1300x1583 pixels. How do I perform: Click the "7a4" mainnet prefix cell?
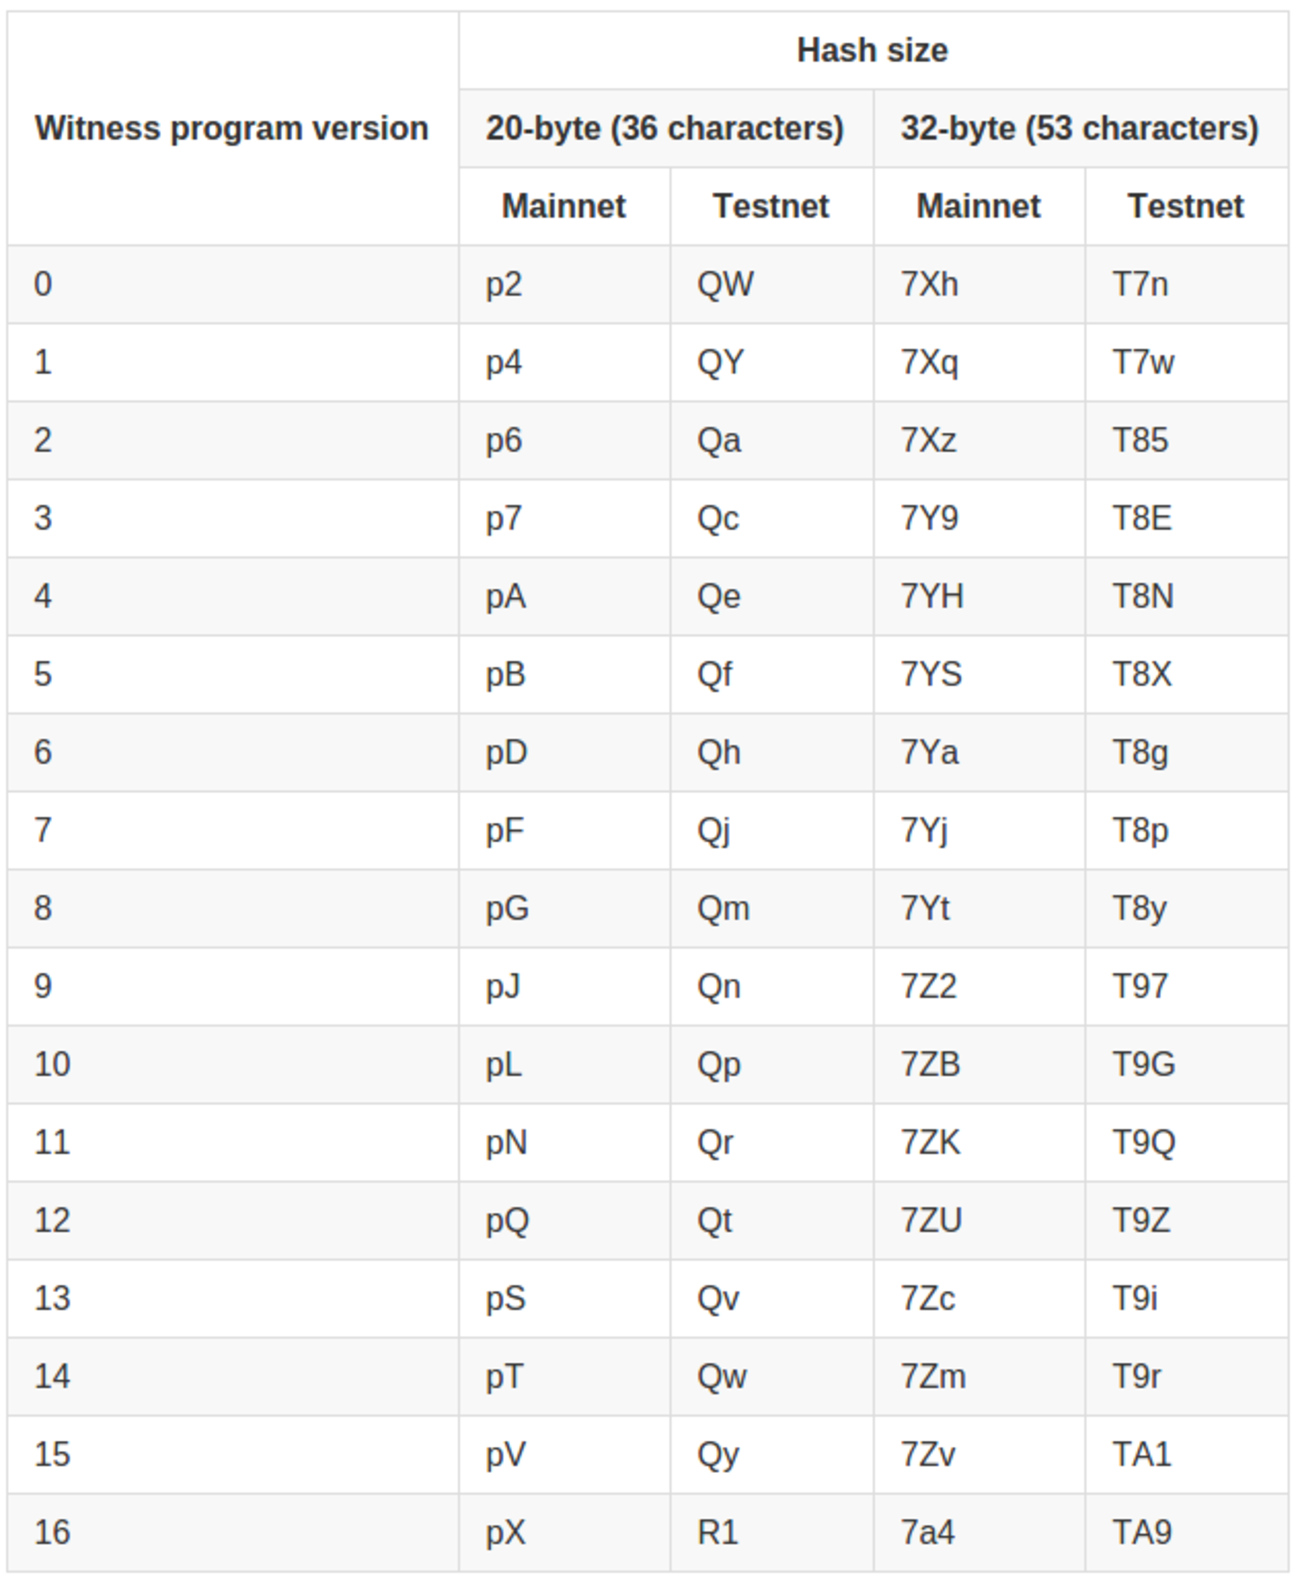pyautogui.click(x=927, y=1532)
